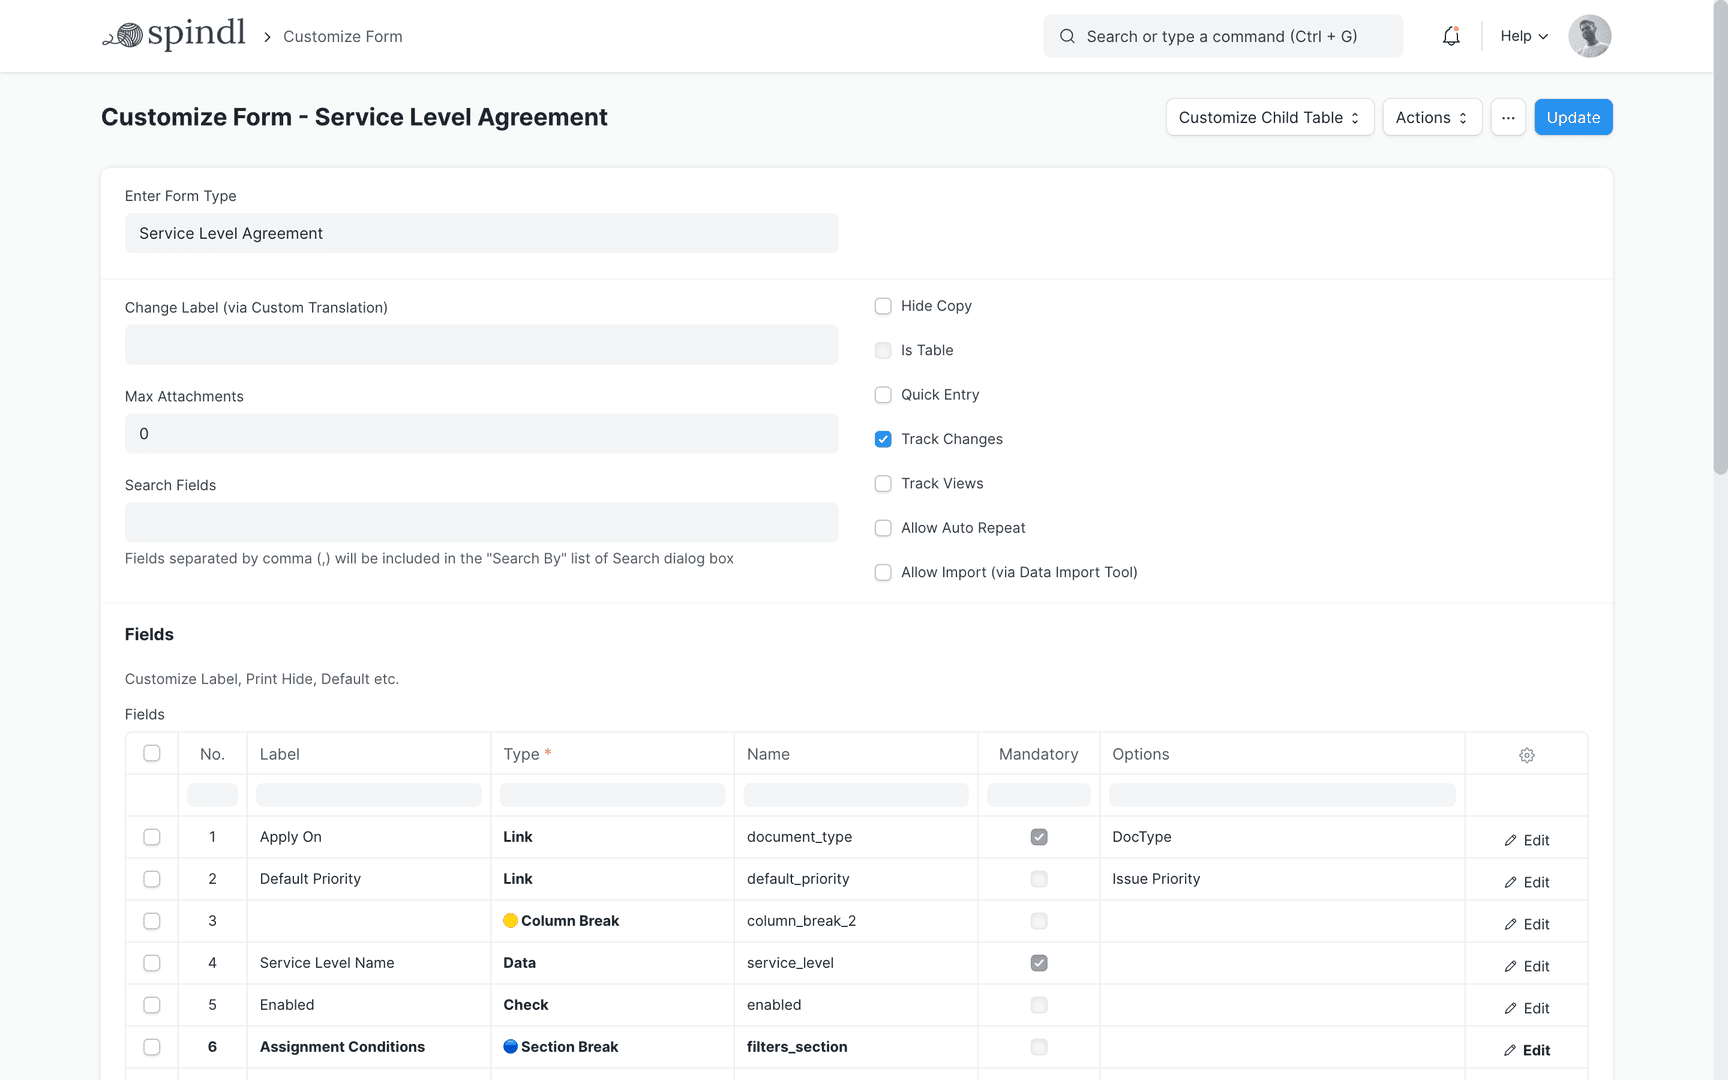
Task: Expand the Help dropdown
Action: click(x=1522, y=36)
